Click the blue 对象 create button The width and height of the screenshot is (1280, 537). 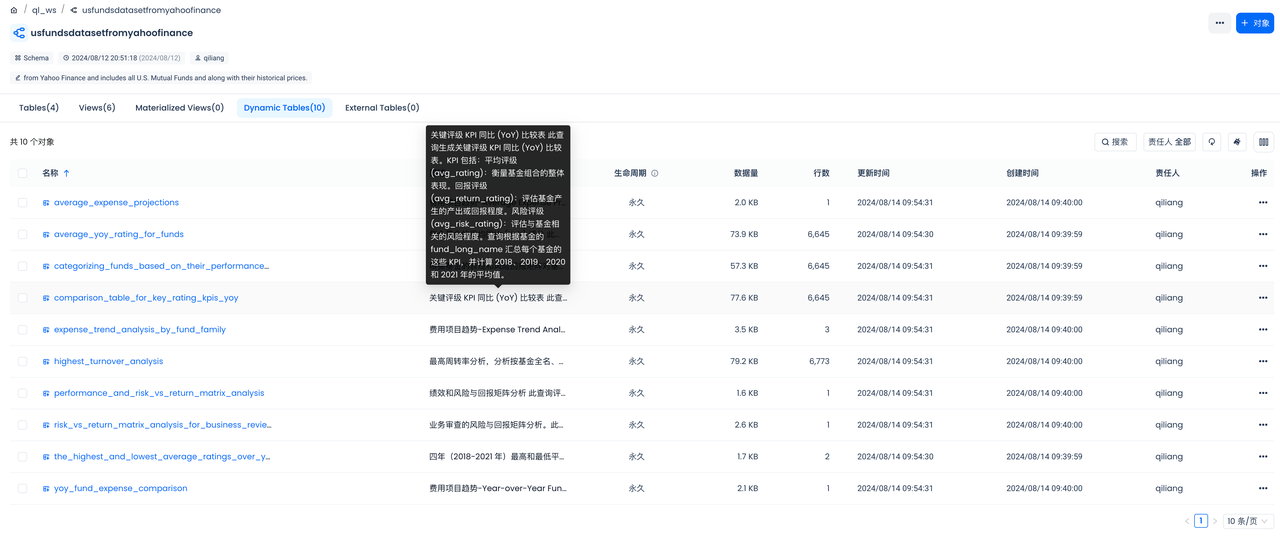point(1254,23)
